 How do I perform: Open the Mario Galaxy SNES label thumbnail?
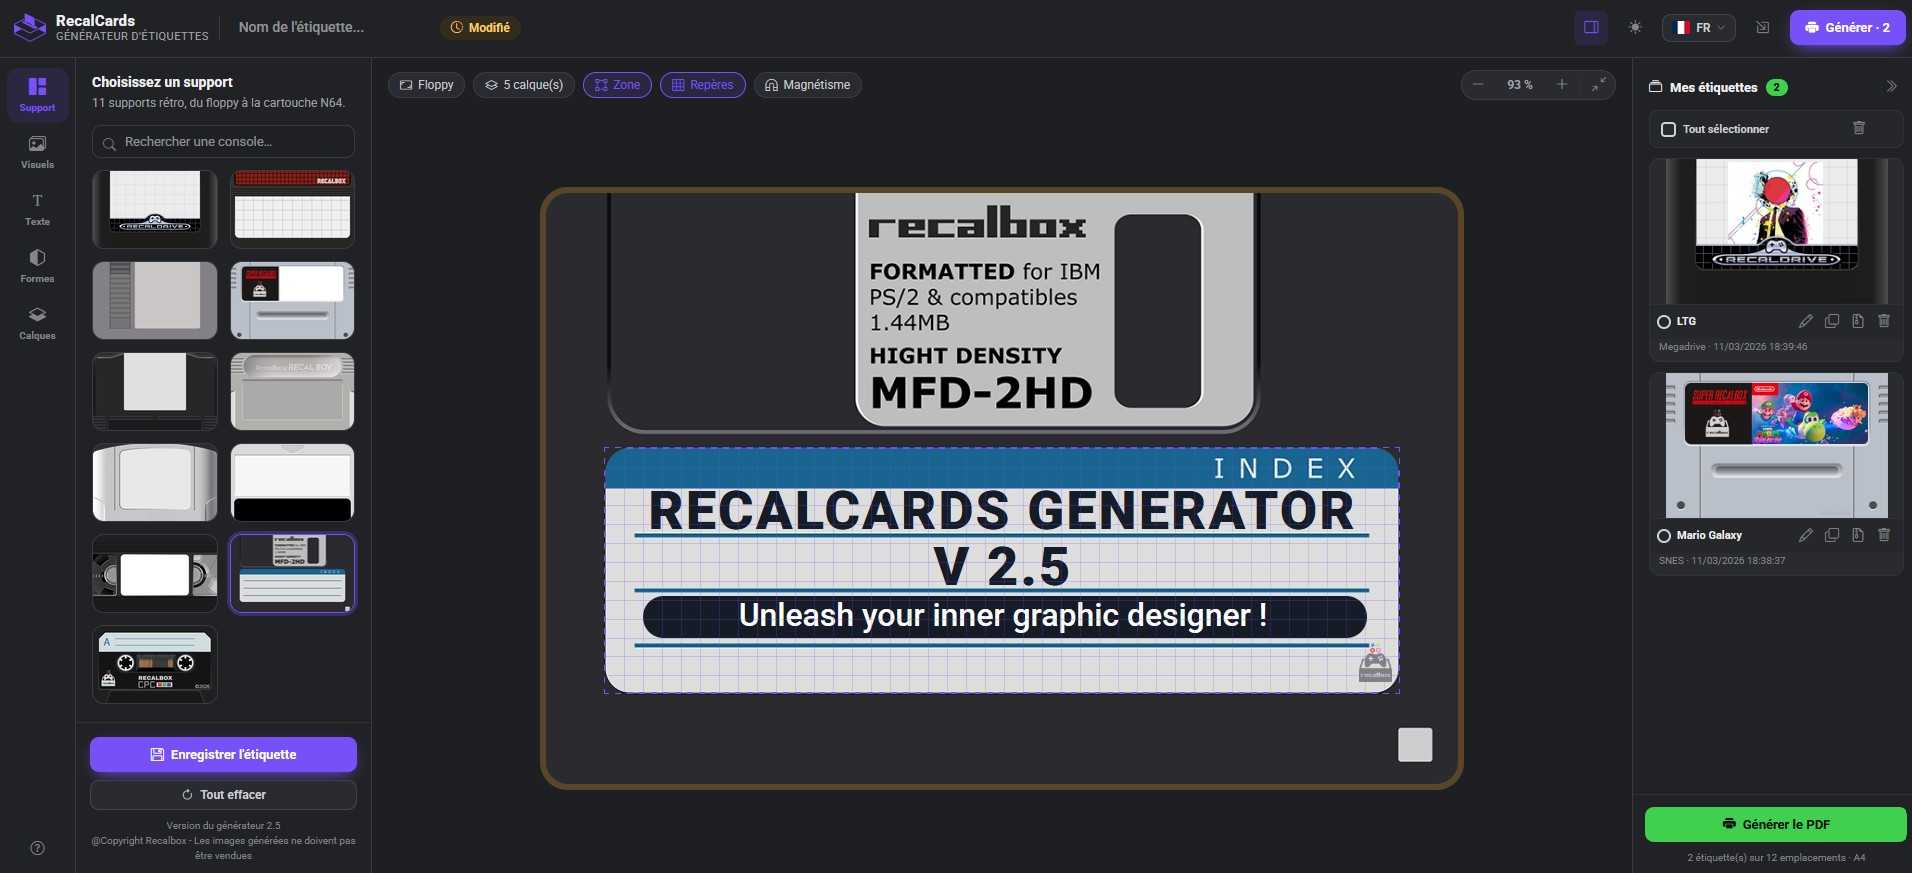tap(1776, 445)
